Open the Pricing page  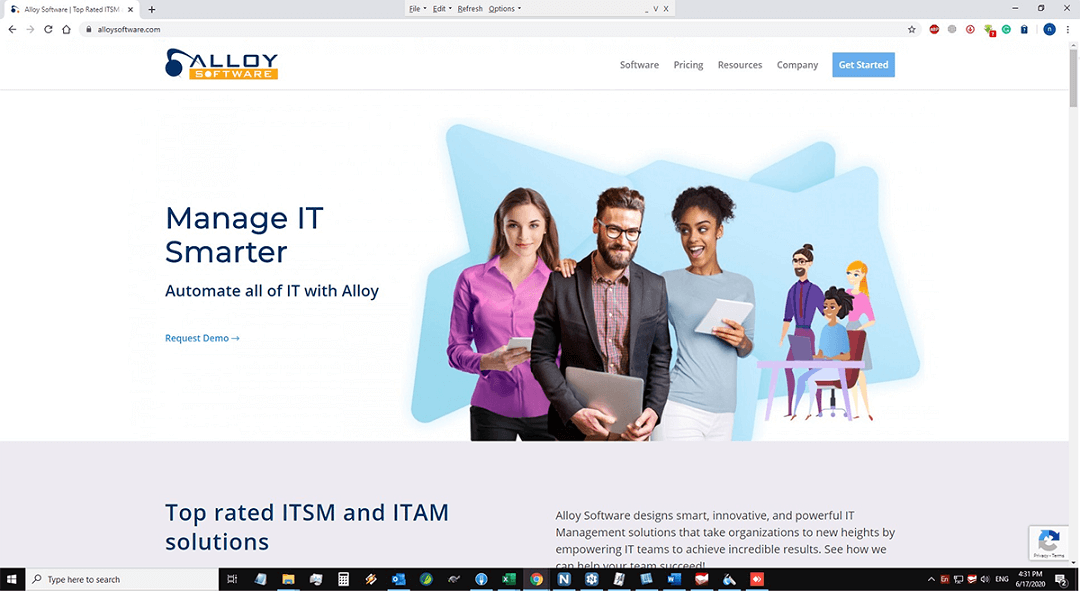[688, 65]
